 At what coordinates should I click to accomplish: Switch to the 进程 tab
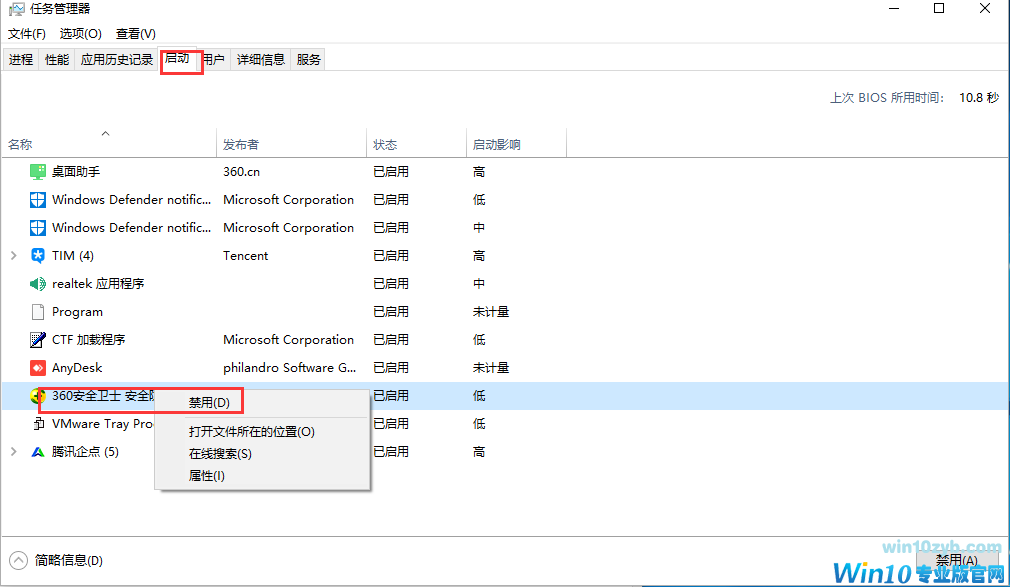pyautogui.click(x=20, y=58)
